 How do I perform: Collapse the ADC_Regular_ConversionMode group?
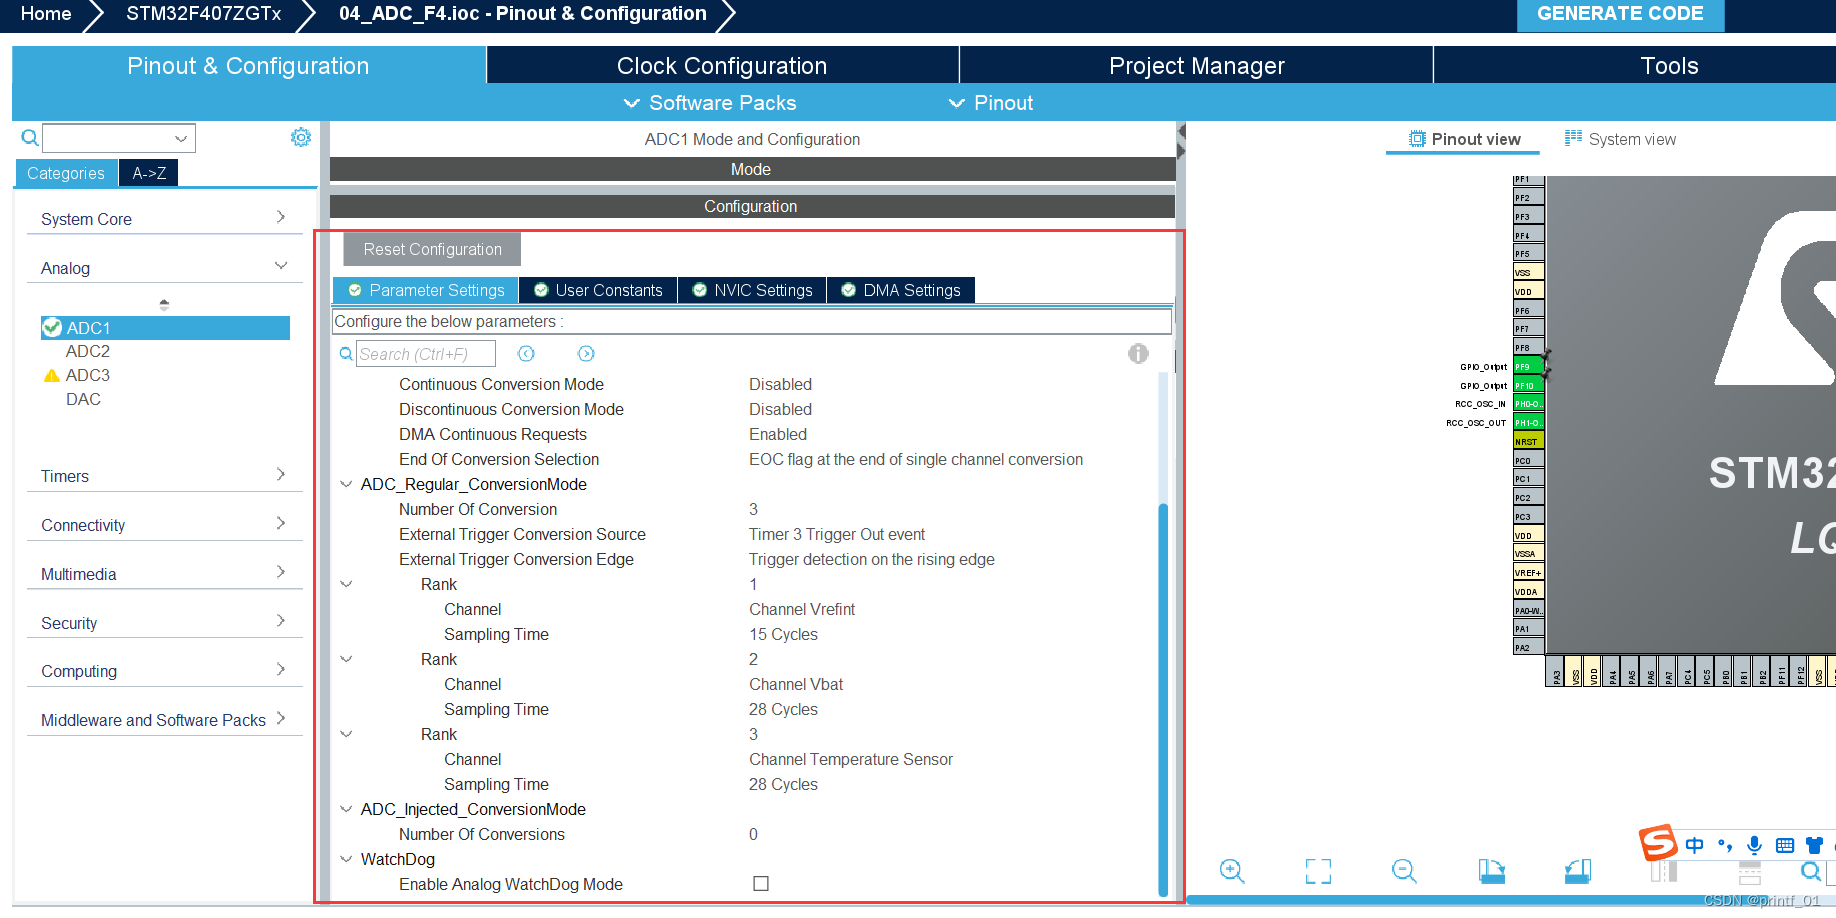pos(346,484)
